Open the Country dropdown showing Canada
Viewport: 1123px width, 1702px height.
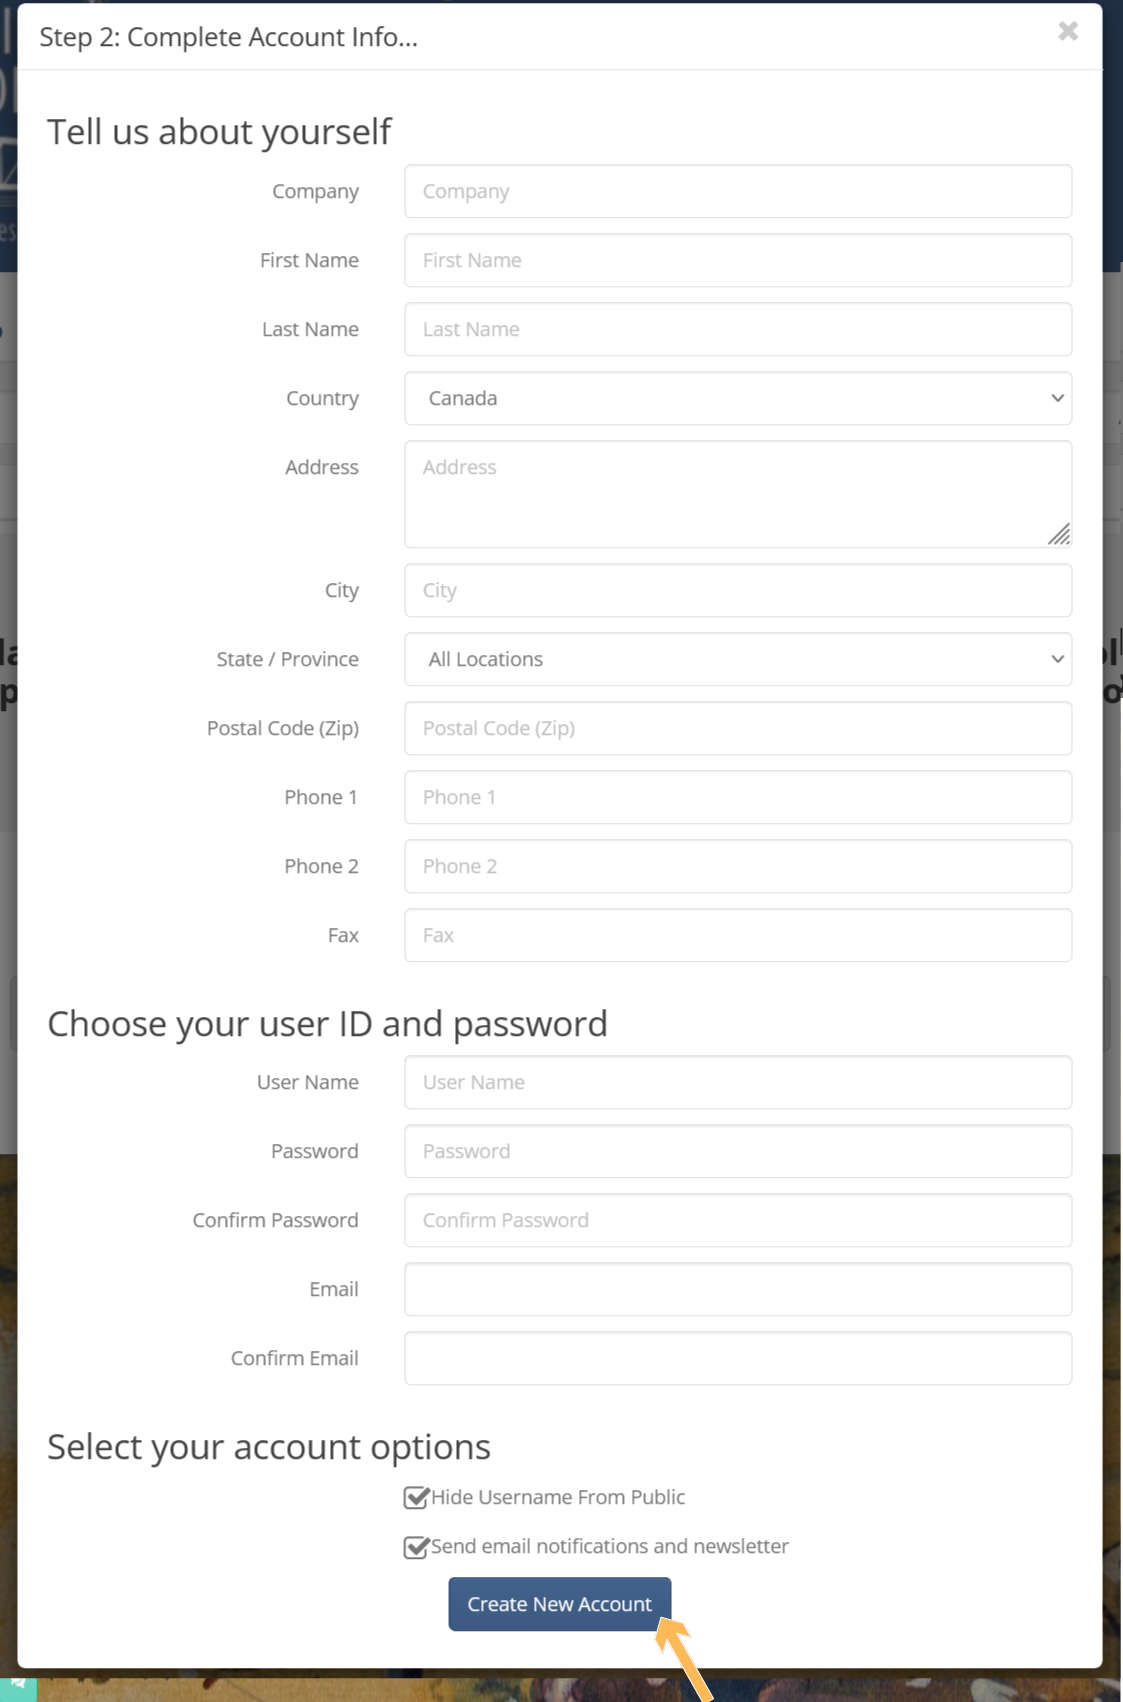738,398
